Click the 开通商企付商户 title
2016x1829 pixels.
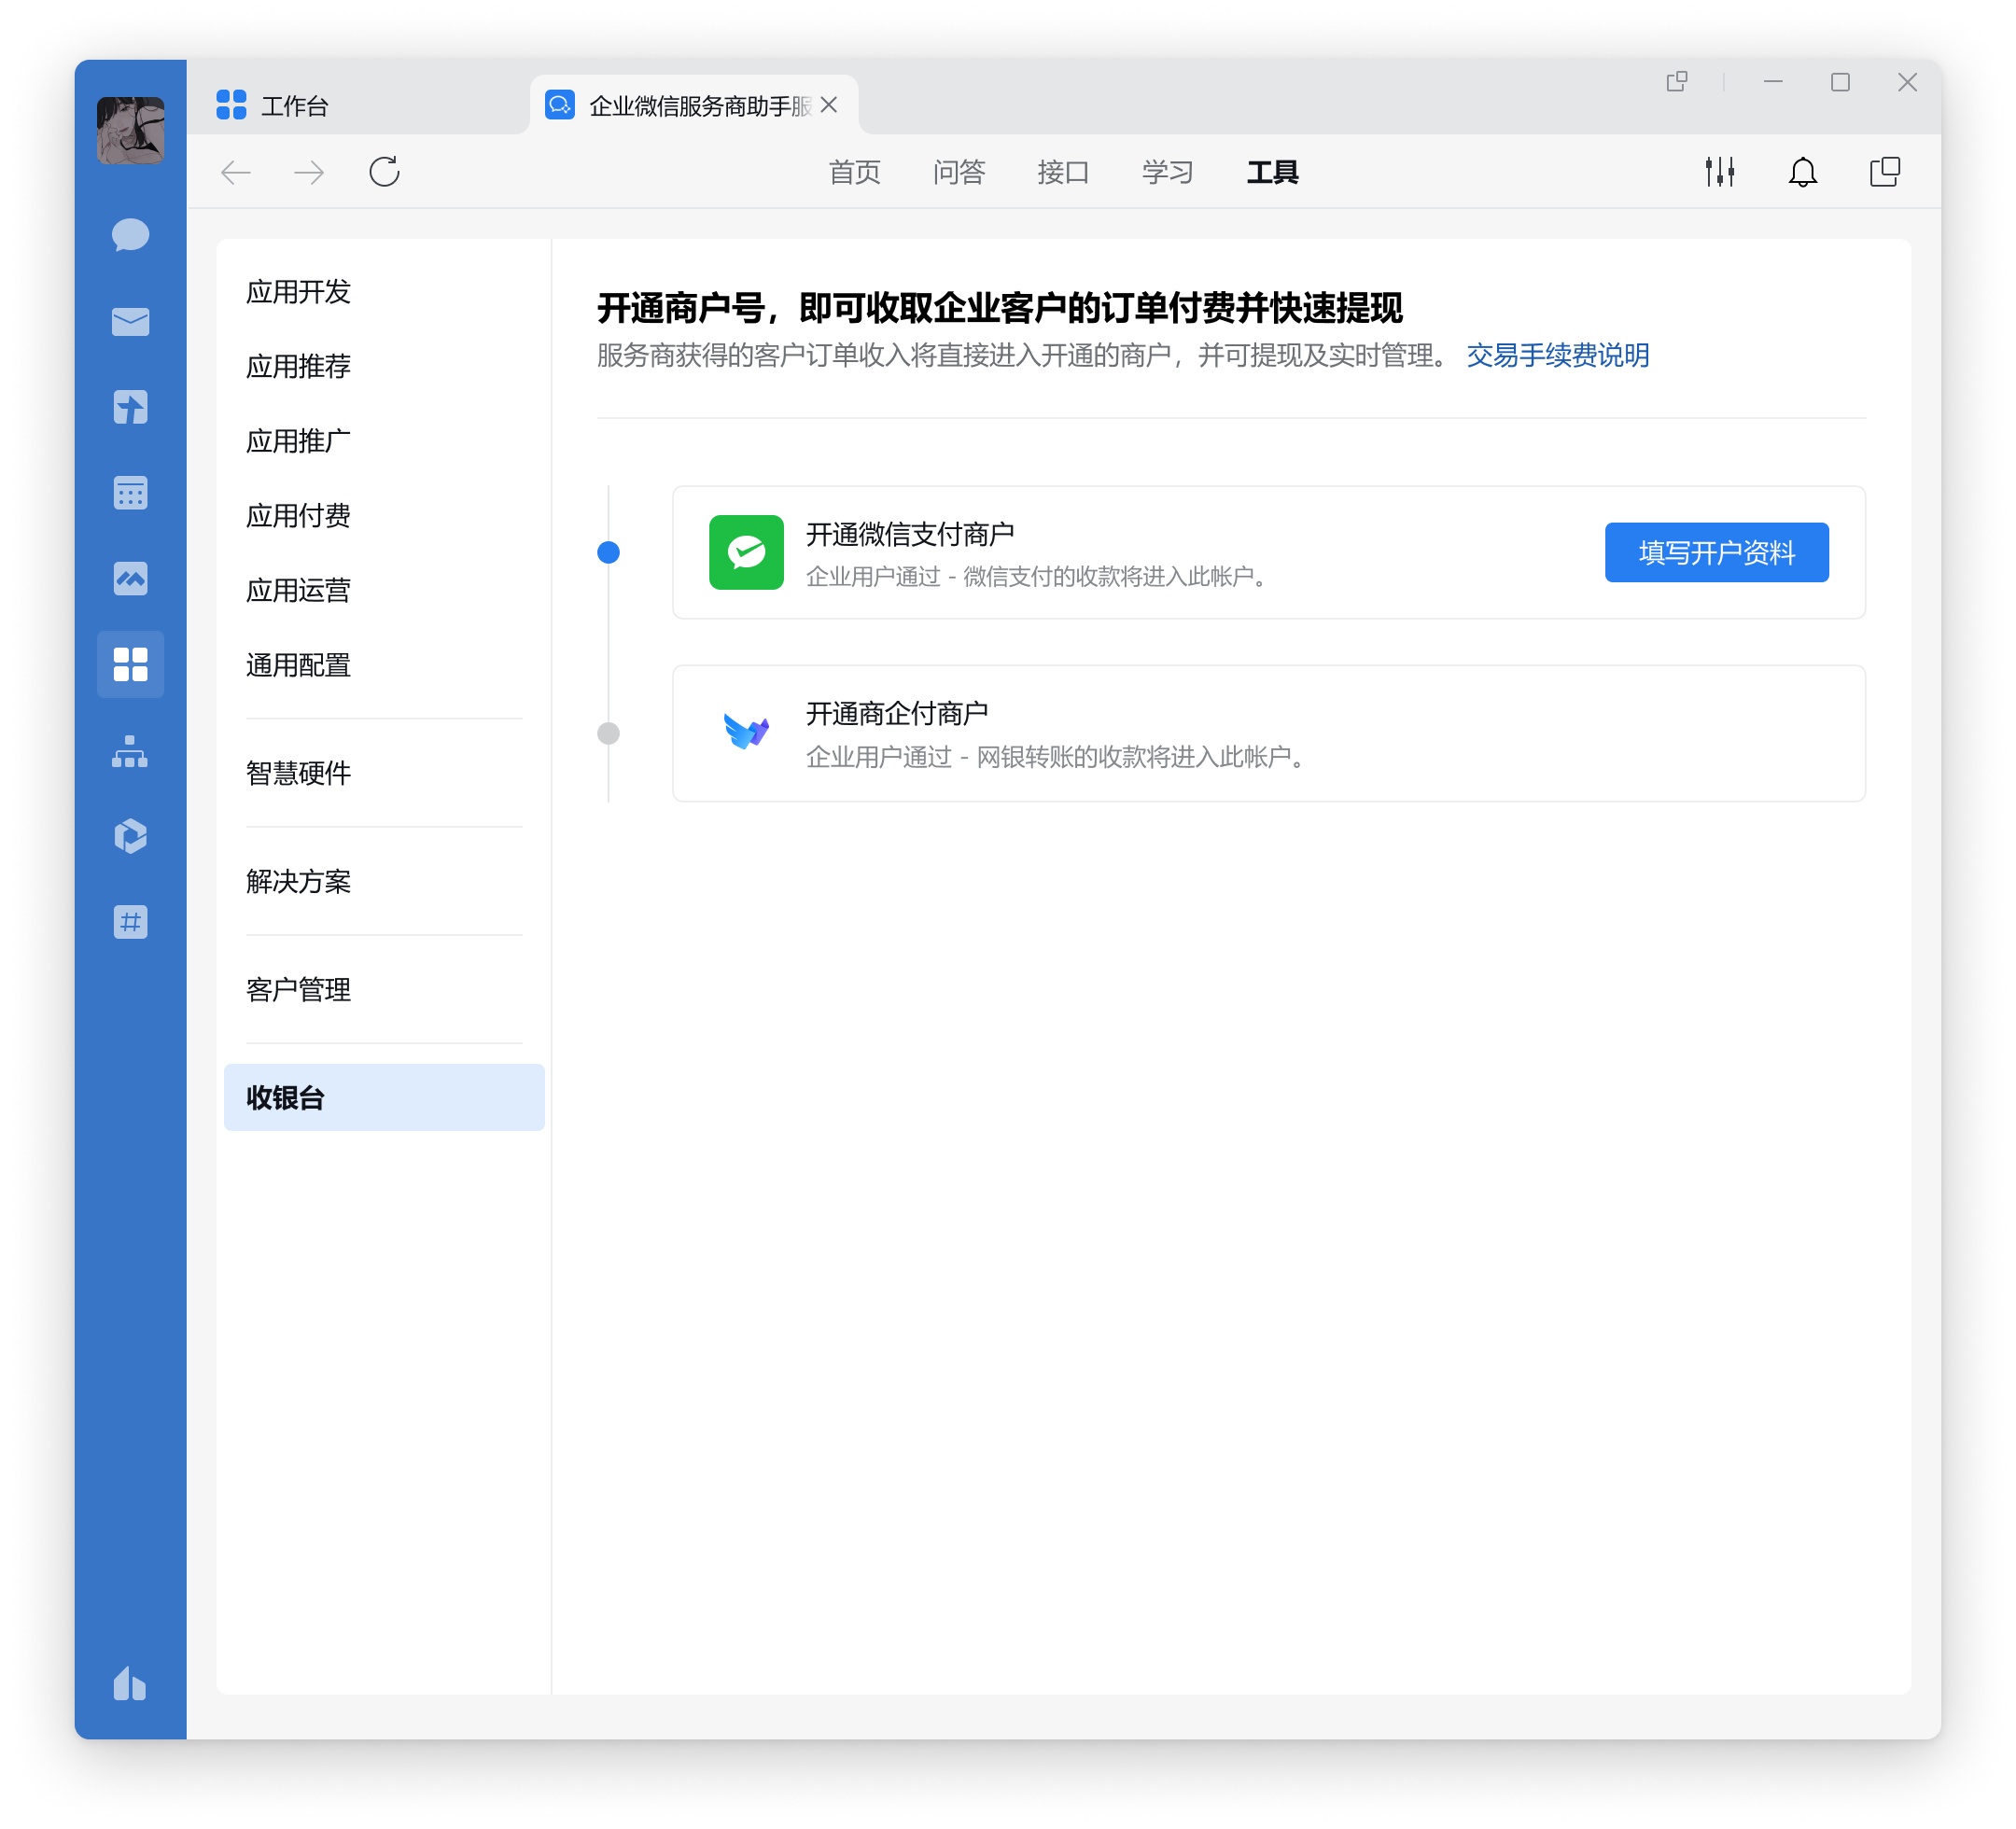897,713
